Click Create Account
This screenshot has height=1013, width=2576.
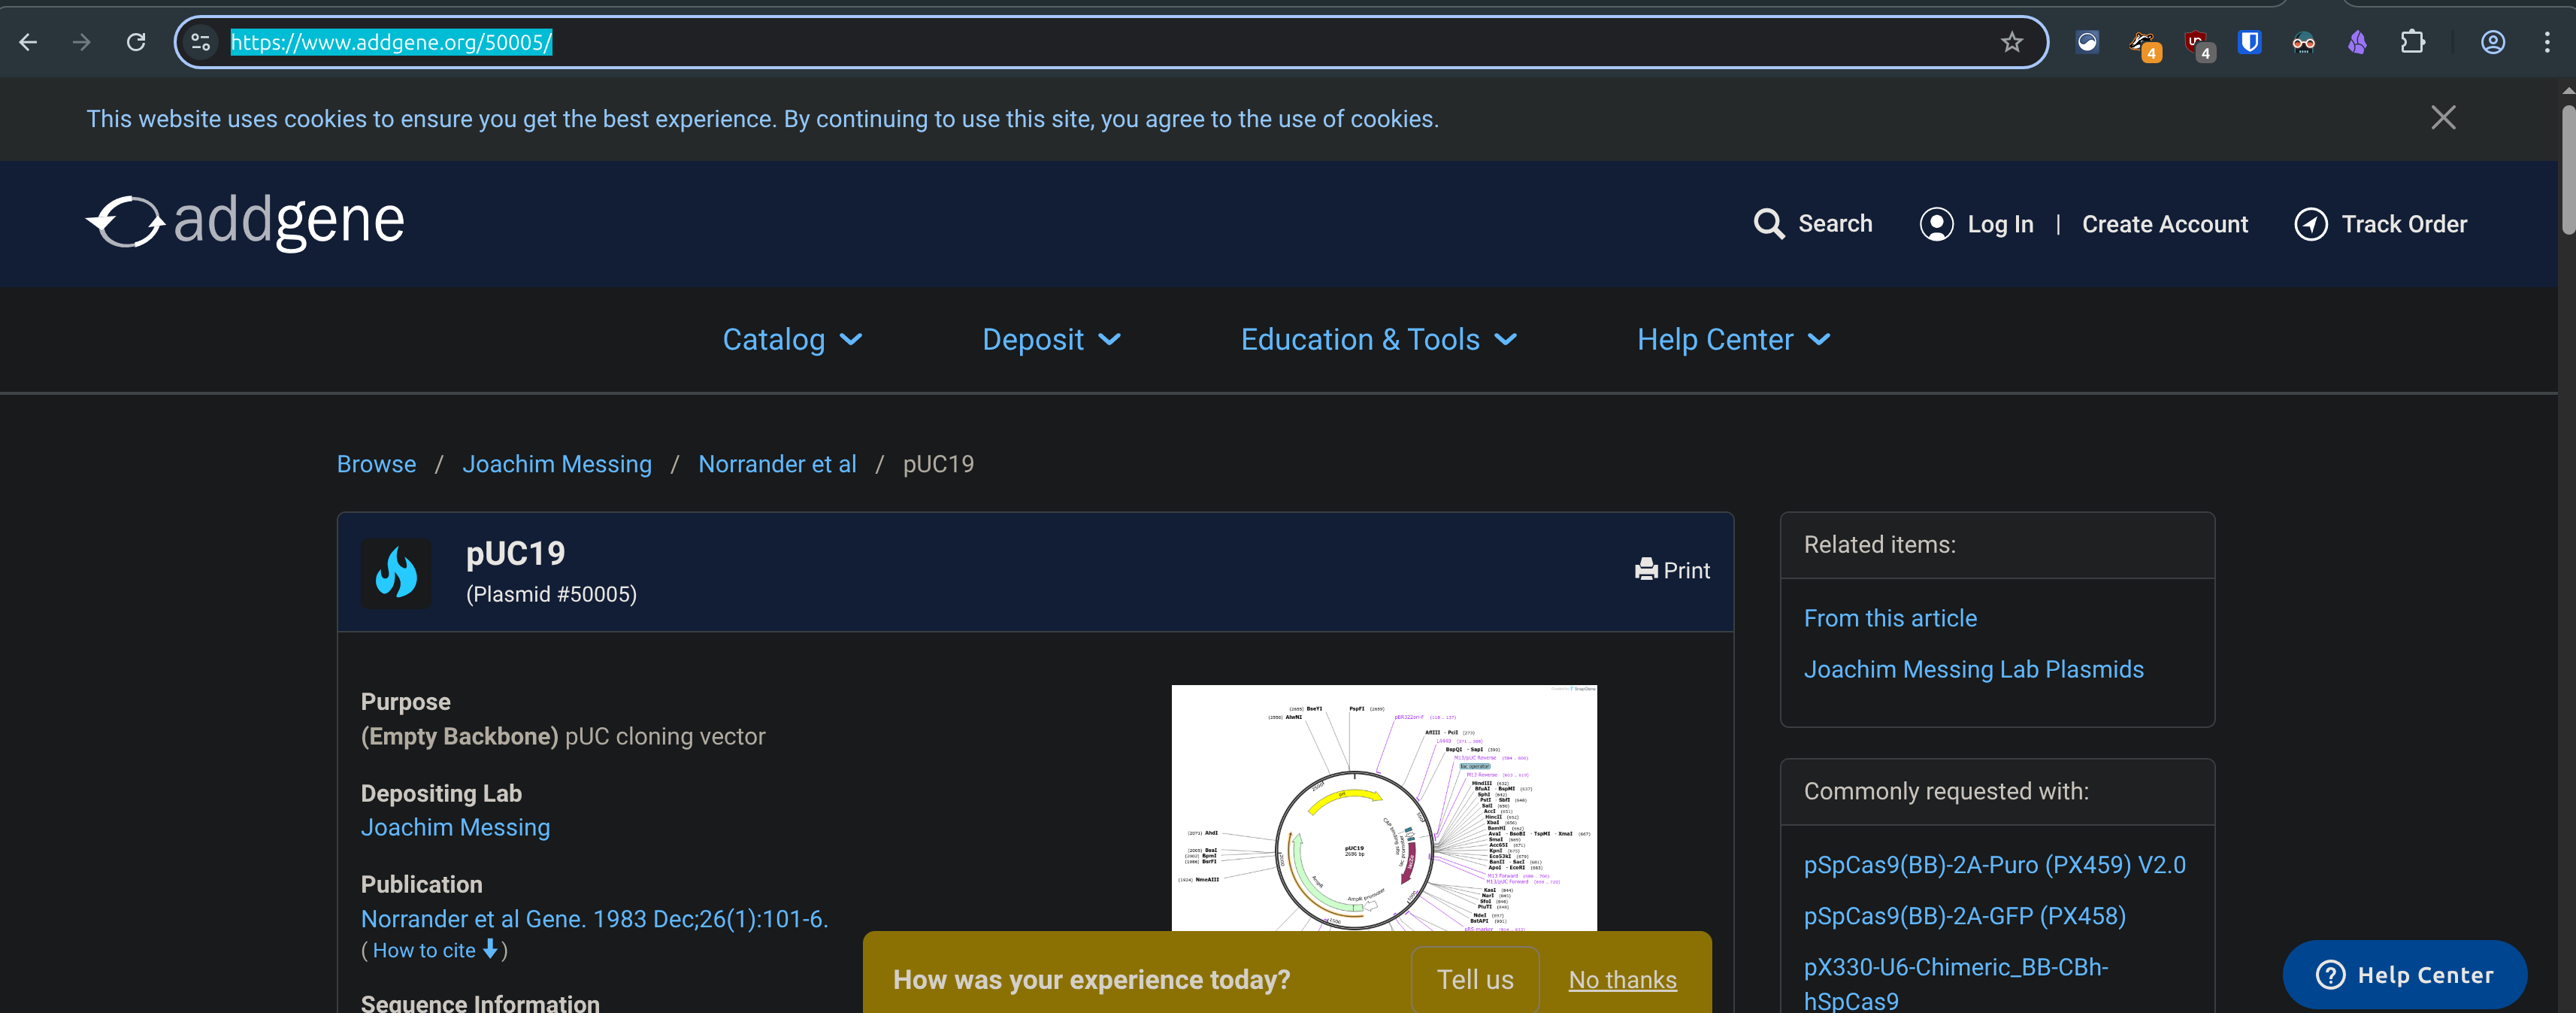click(x=2164, y=224)
